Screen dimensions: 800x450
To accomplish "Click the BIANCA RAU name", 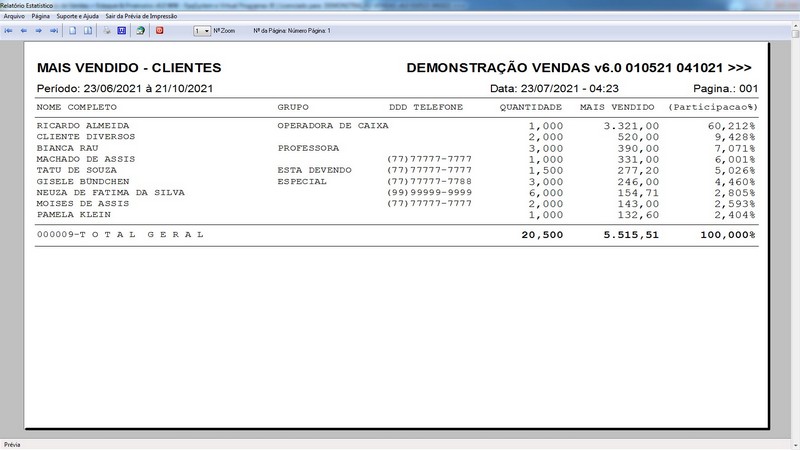I will 67,148.
